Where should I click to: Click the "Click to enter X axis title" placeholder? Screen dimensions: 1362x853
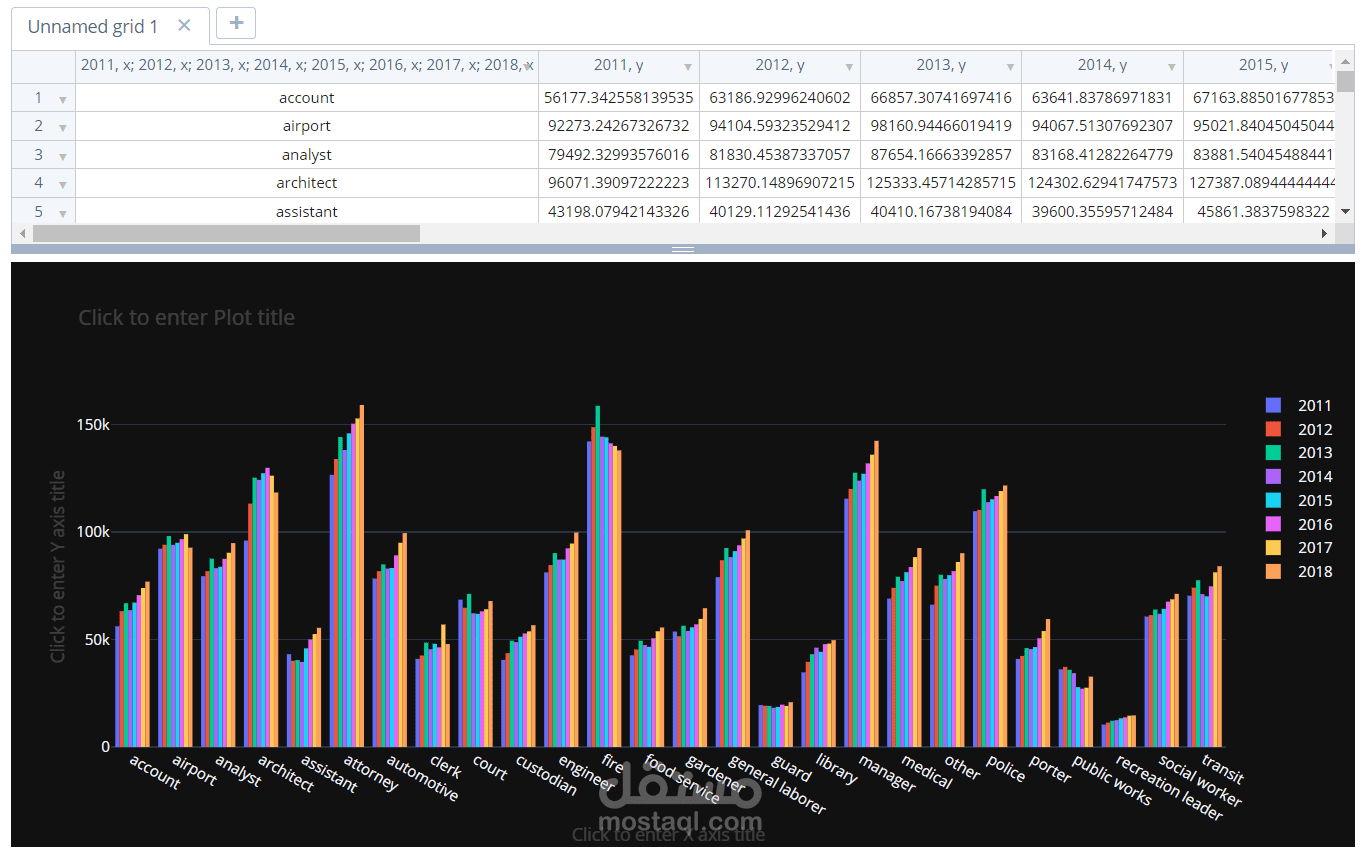(x=668, y=834)
